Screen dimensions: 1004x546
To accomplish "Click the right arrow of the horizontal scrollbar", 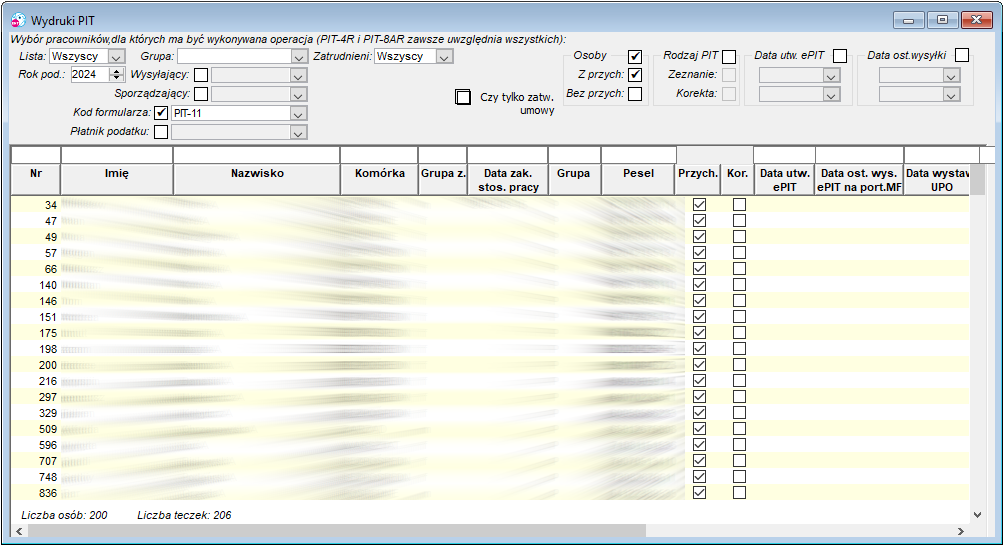I will [960, 531].
